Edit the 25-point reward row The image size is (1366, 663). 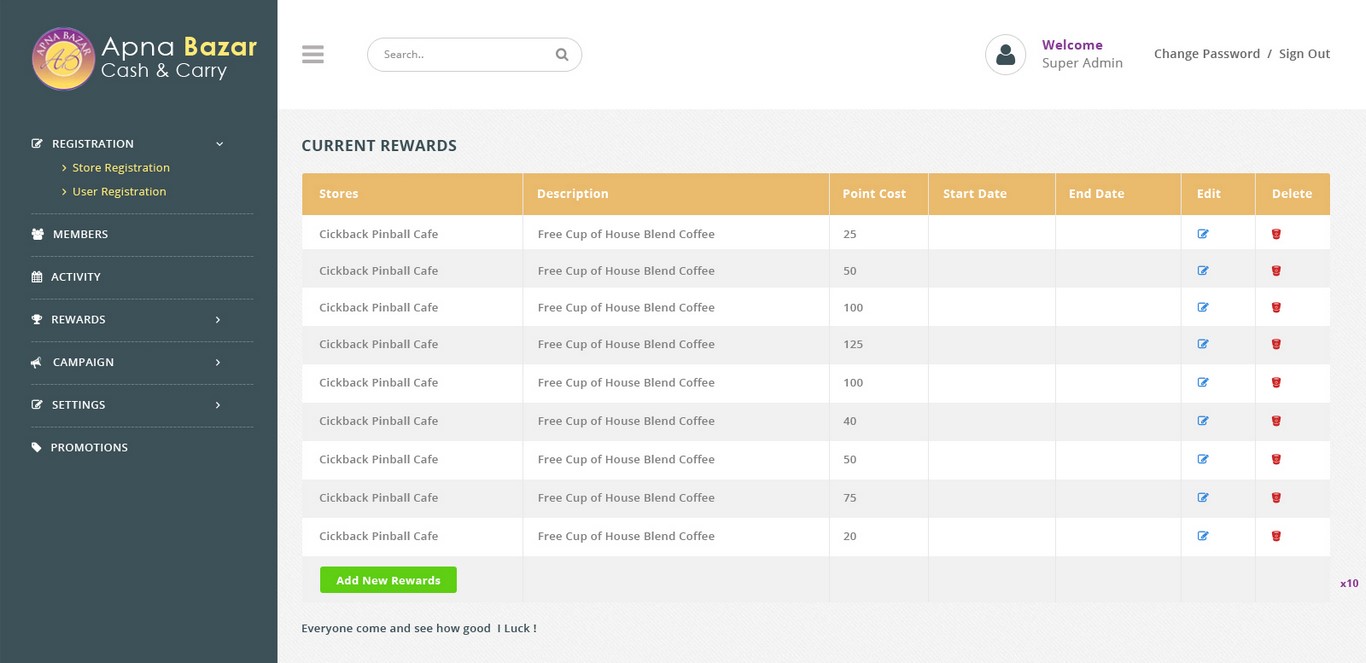(1203, 234)
